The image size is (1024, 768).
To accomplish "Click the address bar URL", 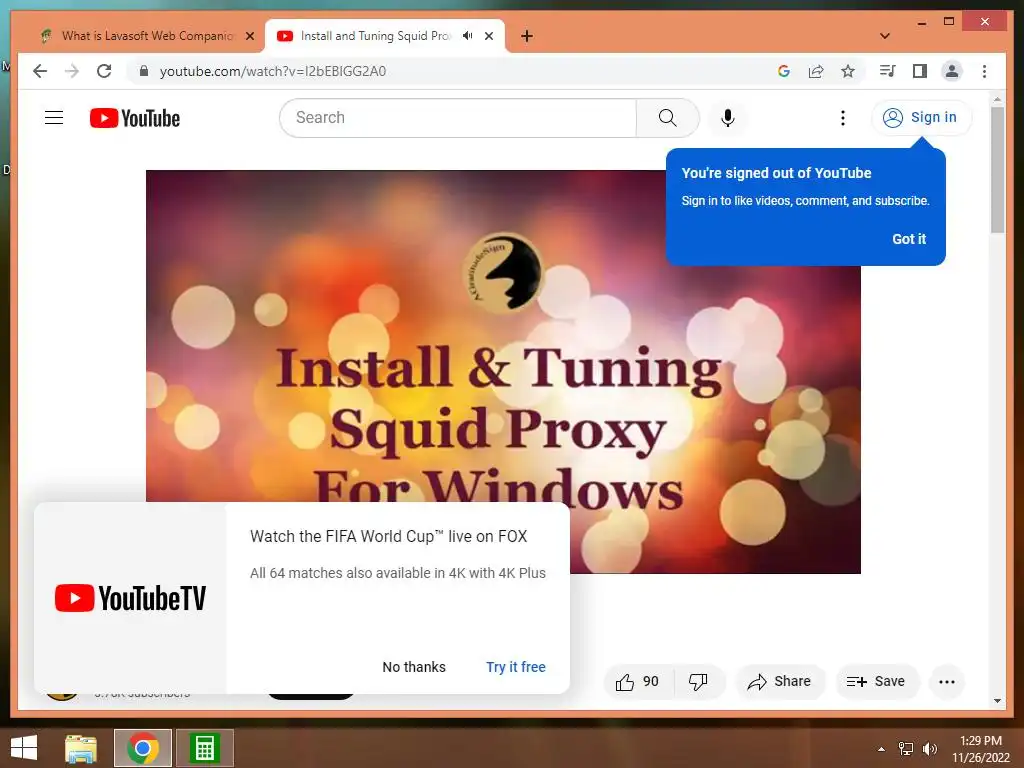I will 273,71.
